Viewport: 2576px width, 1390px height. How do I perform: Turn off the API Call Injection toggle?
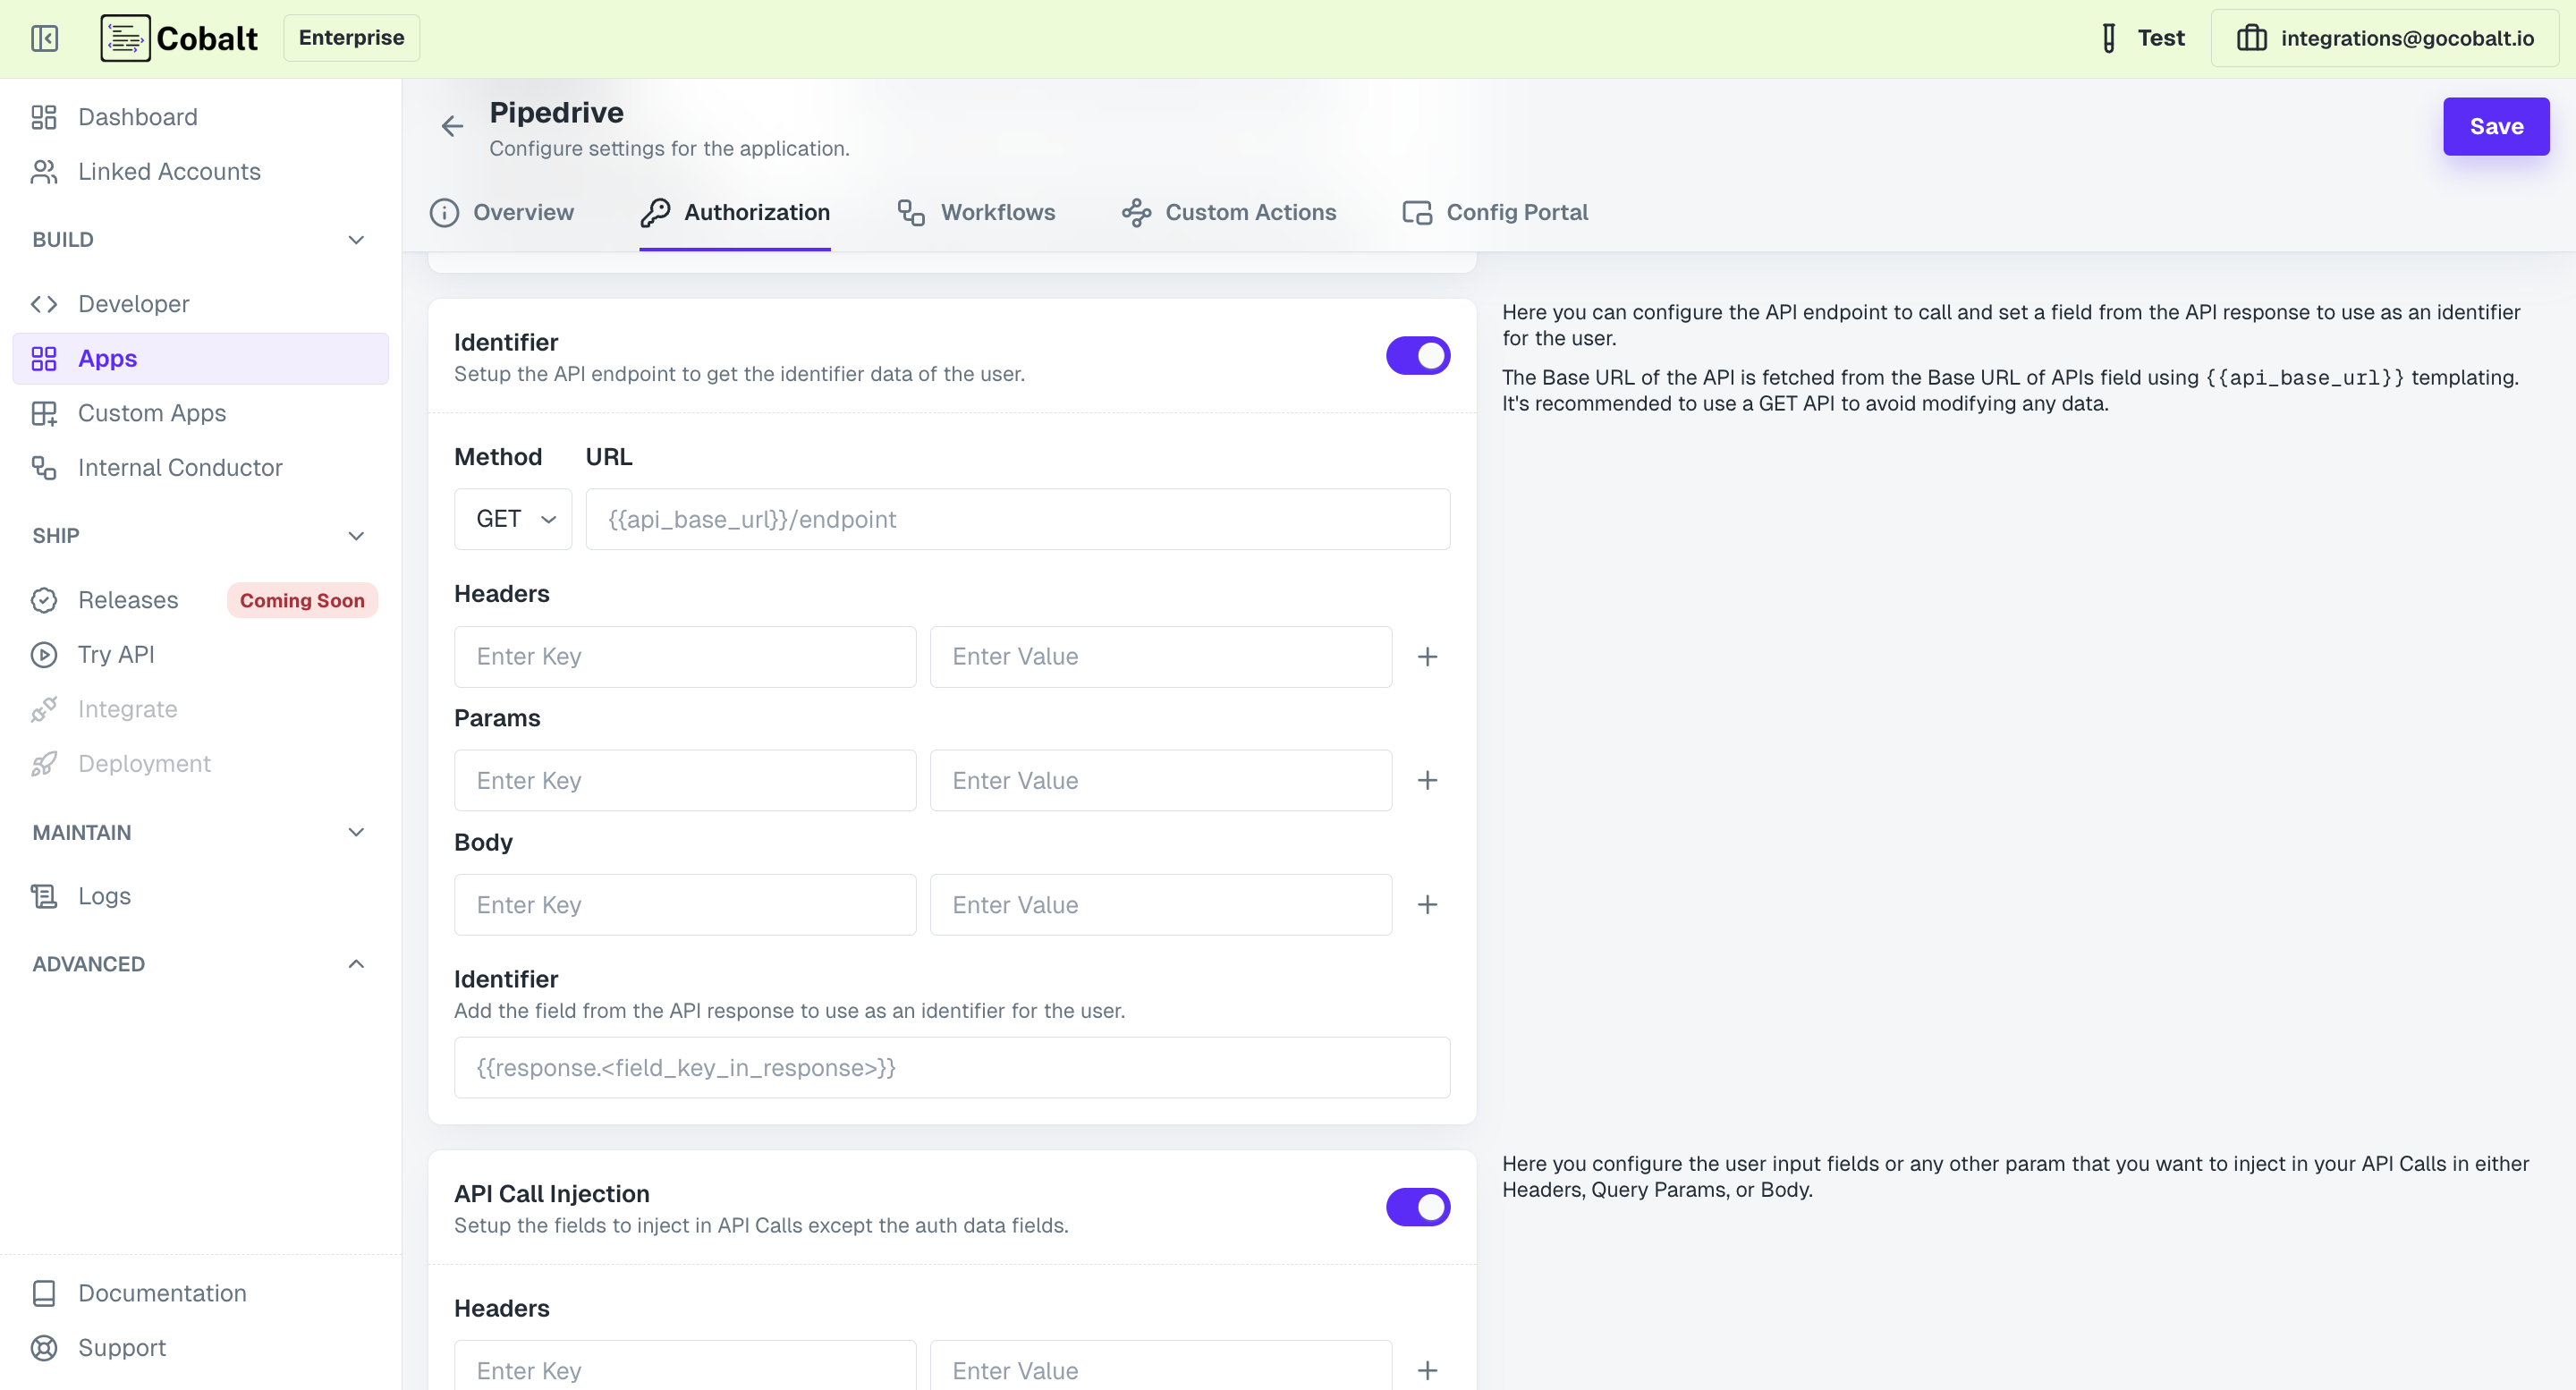pos(1417,1207)
